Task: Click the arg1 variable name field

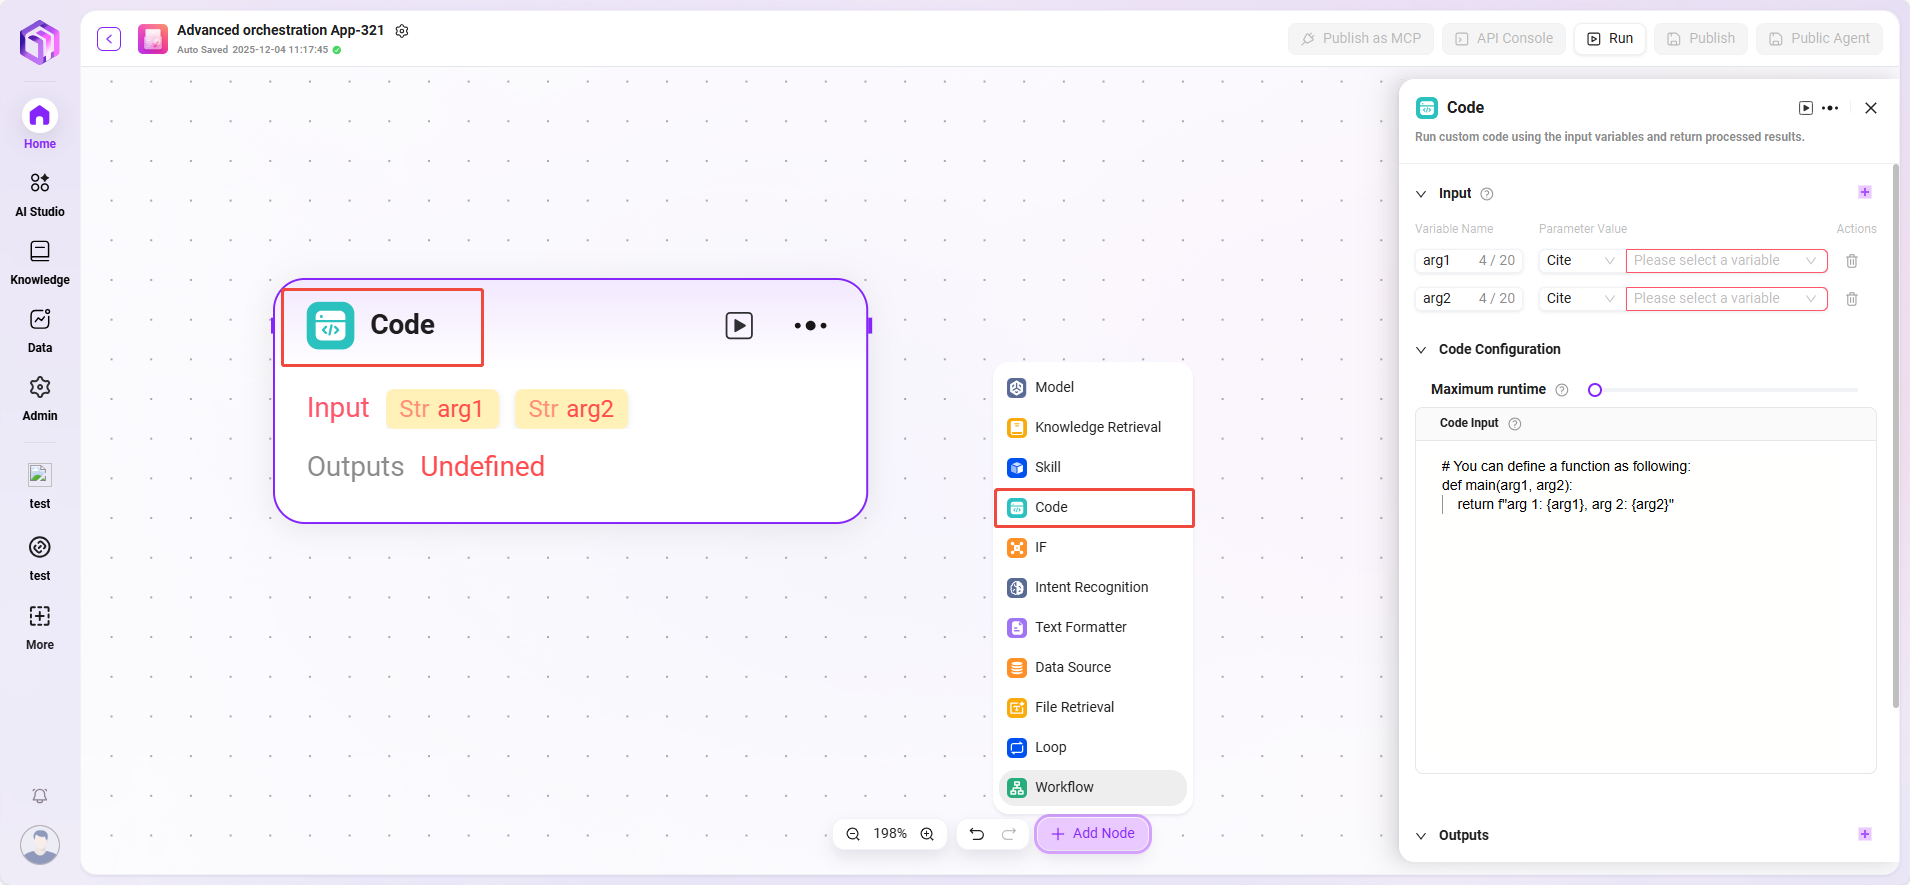Action: click(1445, 261)
